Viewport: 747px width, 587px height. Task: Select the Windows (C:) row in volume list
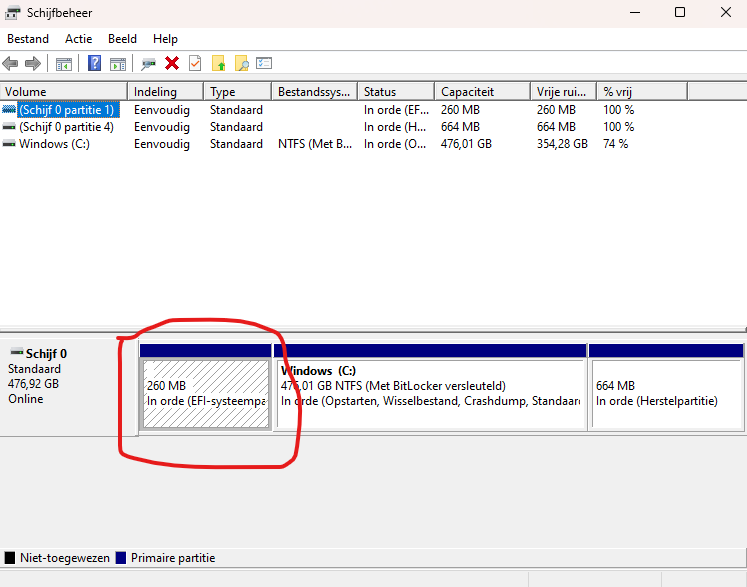click(x=54, y=144)
